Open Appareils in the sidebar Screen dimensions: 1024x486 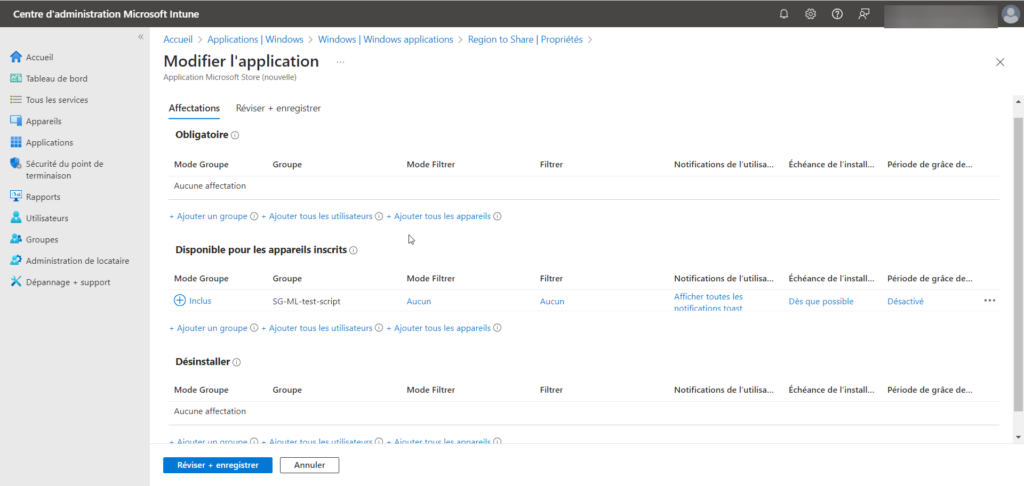pyautogui.click(x=43, y=121)
